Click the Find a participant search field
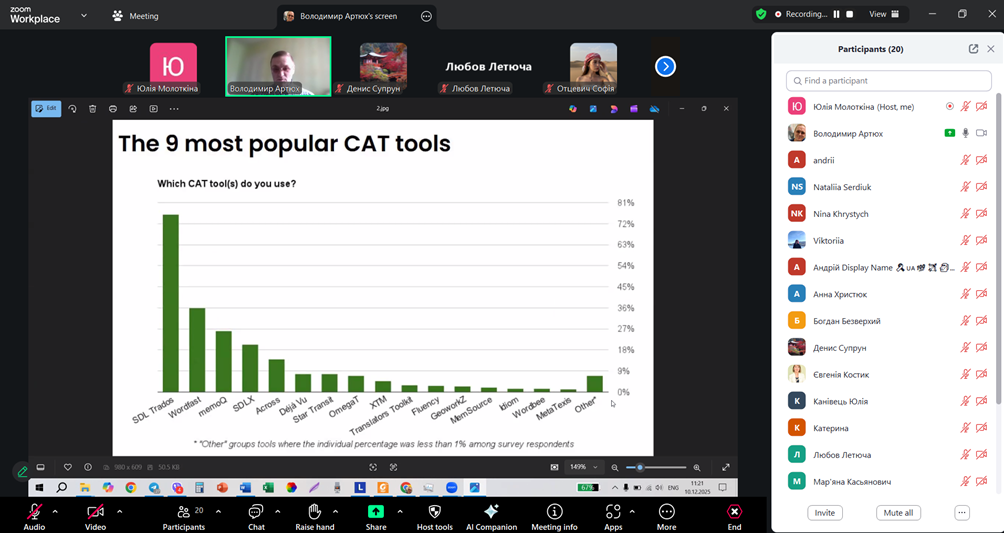1004x533 pixels. 887,80
